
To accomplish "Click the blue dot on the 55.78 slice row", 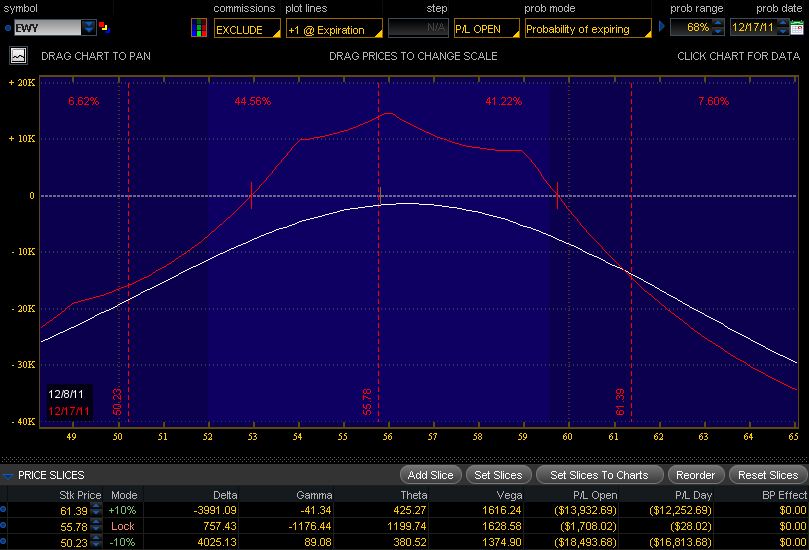I will (x=3, y=526).
